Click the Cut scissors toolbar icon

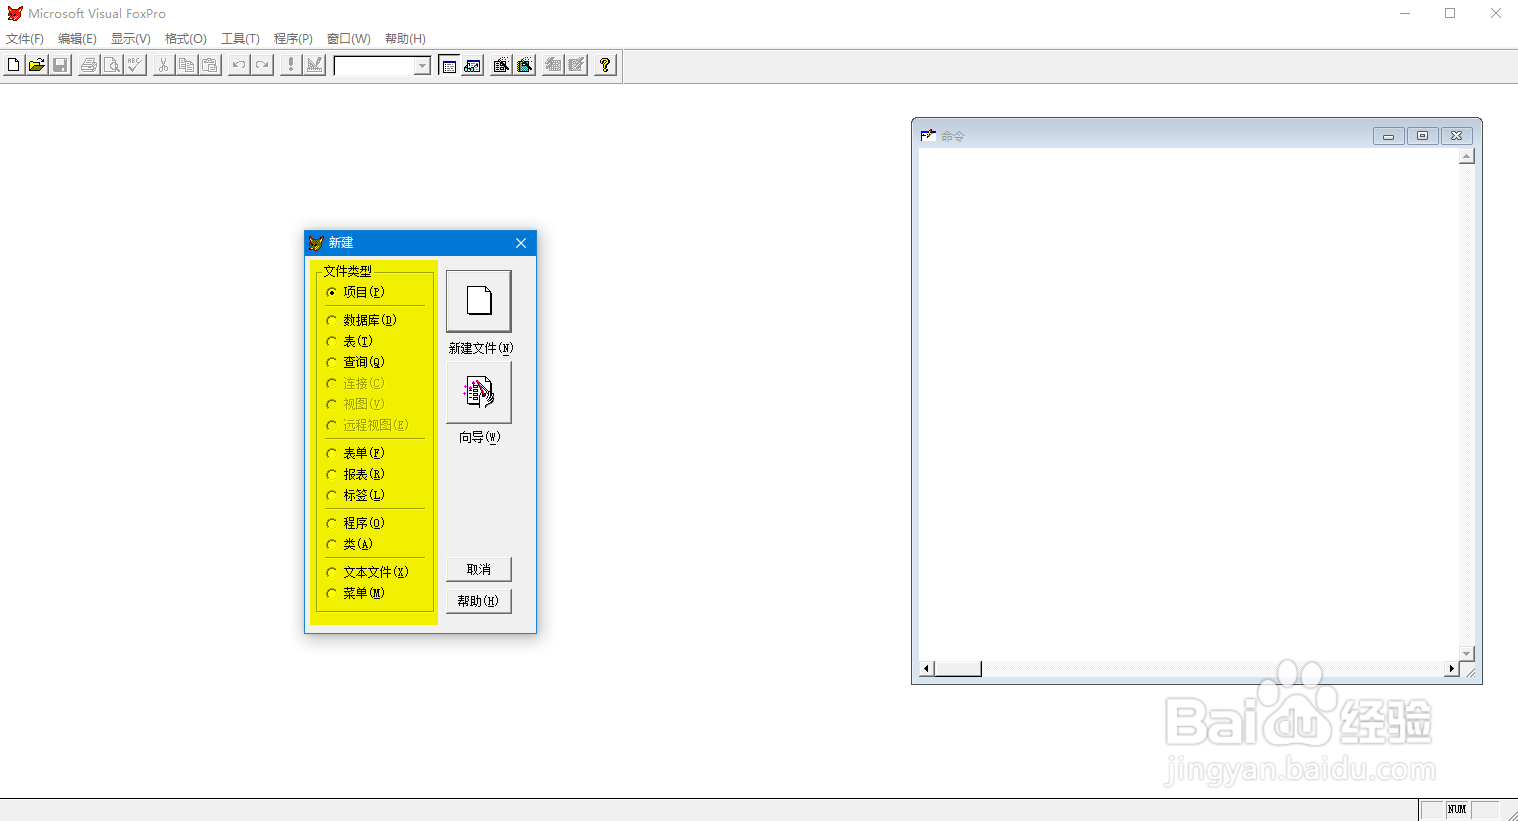(163, 65)
